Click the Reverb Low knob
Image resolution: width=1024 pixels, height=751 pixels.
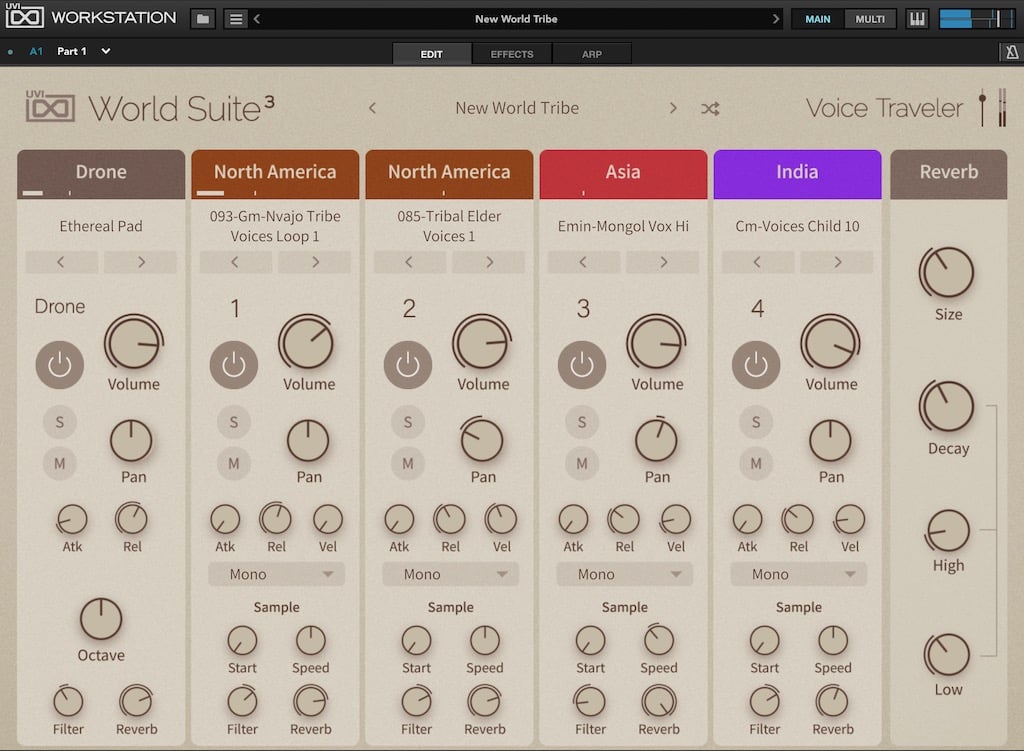pyautogui.click(x=948, y=655)
